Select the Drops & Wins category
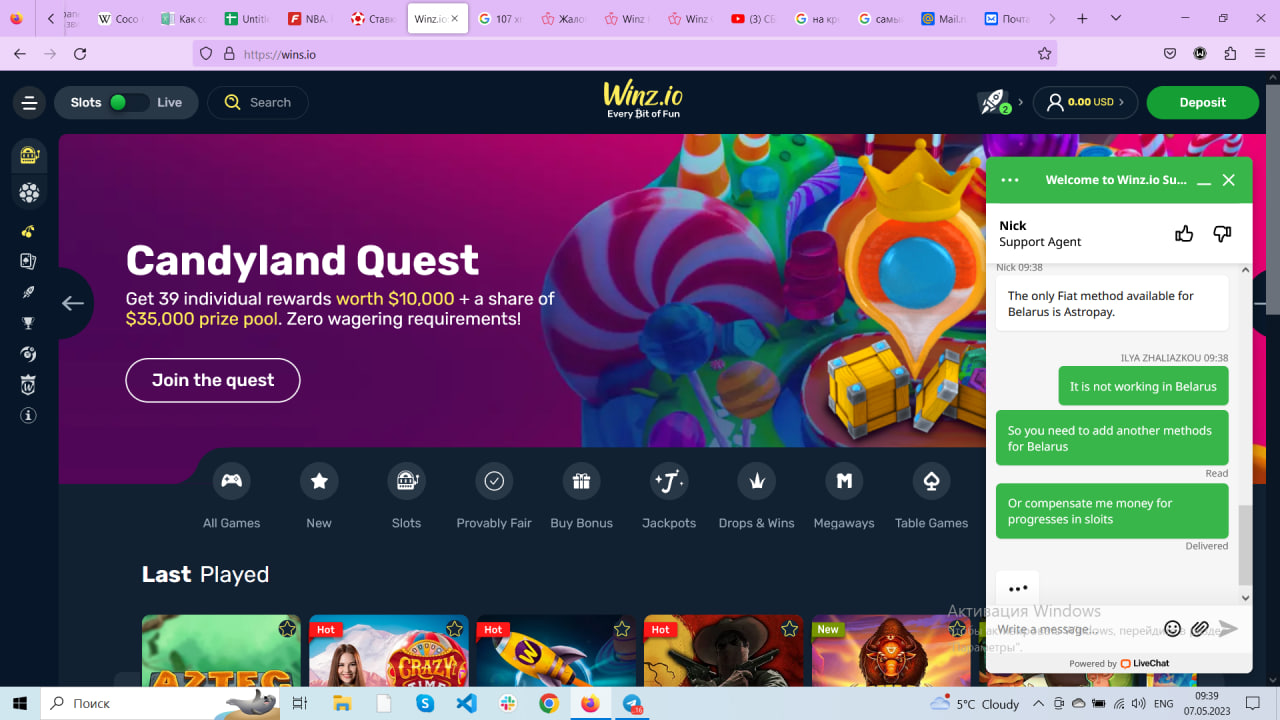Image resolution: width=1280 pixels, height=720 pixels. point(756,497)
